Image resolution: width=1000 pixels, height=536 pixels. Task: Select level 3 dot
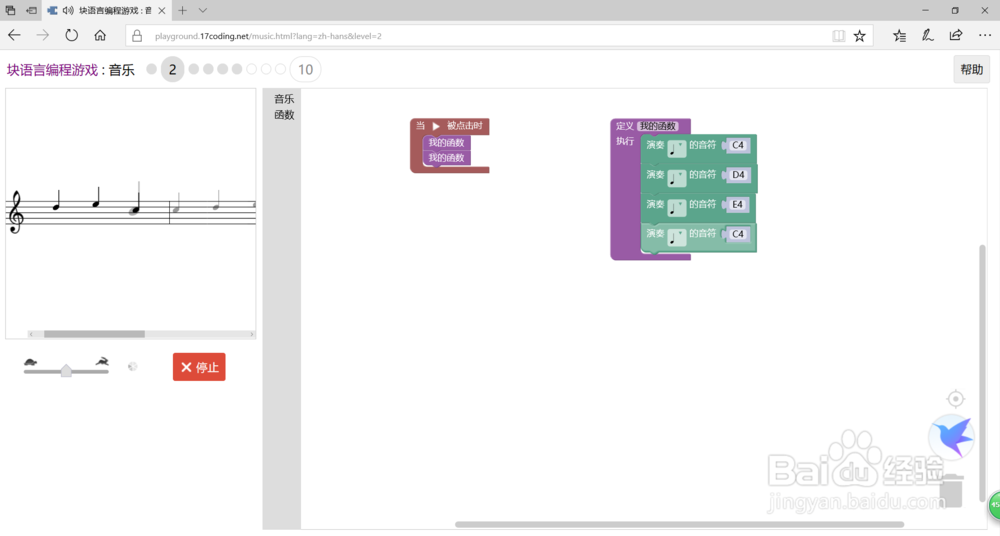194,69
